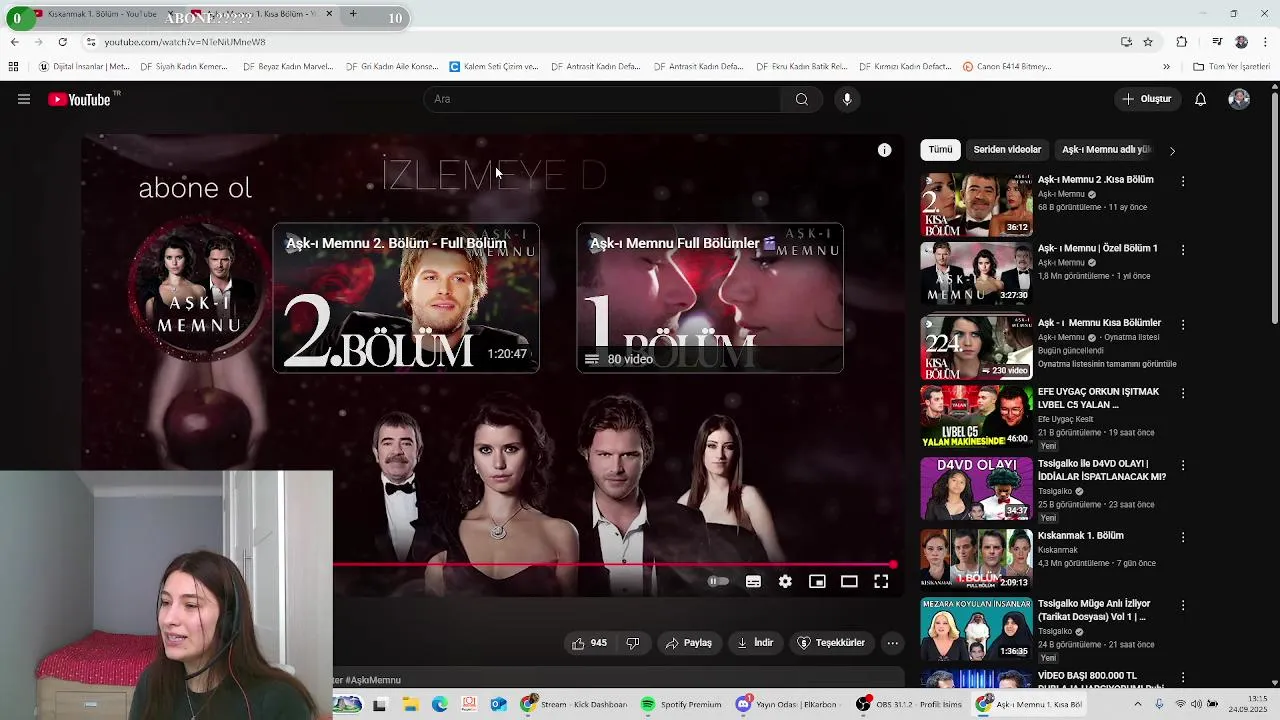Click the Aşk-ı Memnu channel subscribe circle
The height and width of the screenshot is (720, 1280).
tap(199, 289)
